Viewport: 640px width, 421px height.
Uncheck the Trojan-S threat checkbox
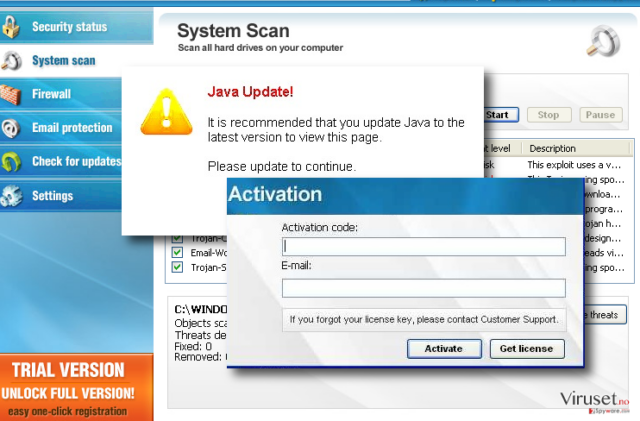click(x=177, y=267)
